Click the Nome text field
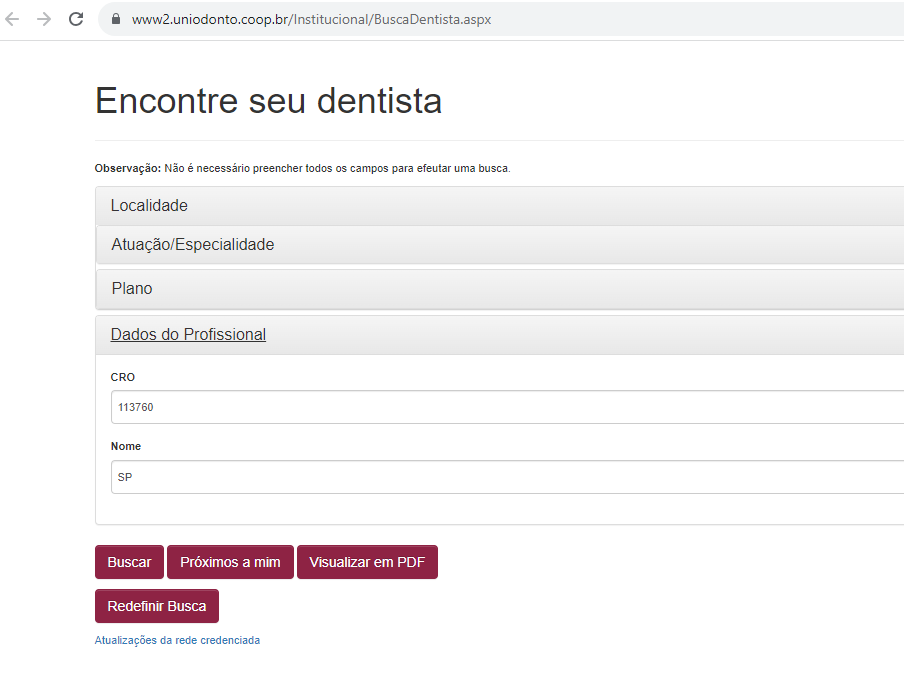This screenshot has height=680, width=904. (x=500, y=477)
